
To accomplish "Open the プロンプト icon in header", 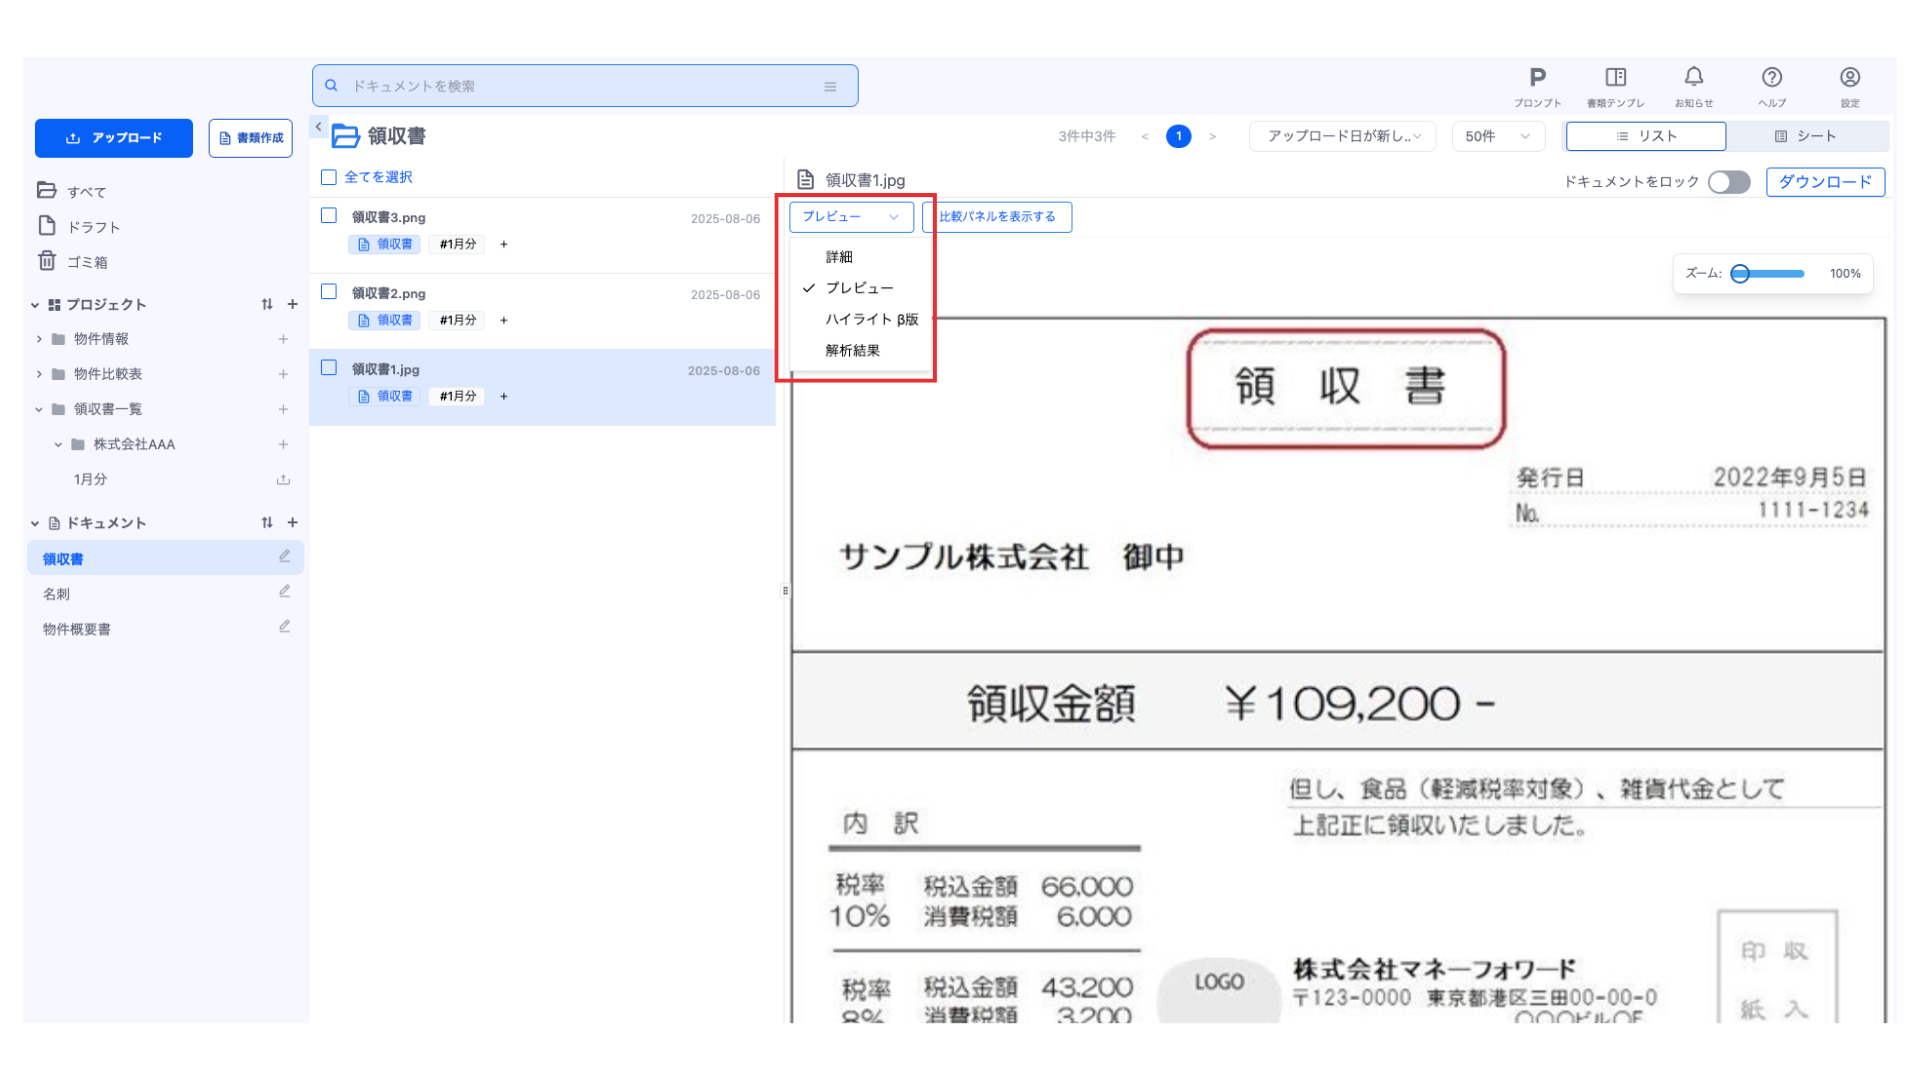I will (1537, 78).
